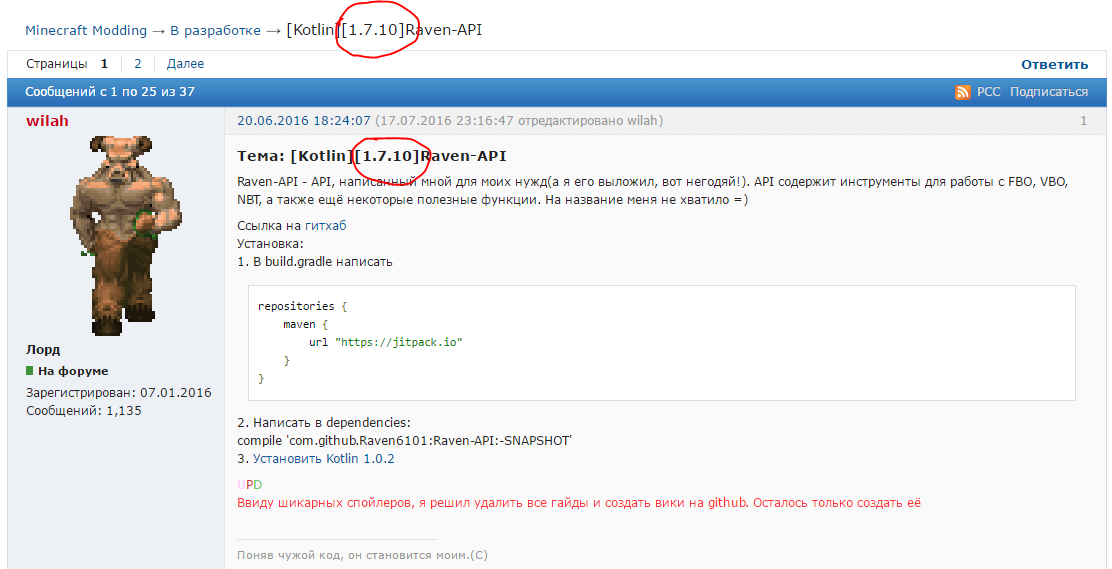Click the [Kotlin][1.7.10]Raven-API breadcrumb title
The height and width of the screenshot is (569, 1112).
tap(384, 31)
